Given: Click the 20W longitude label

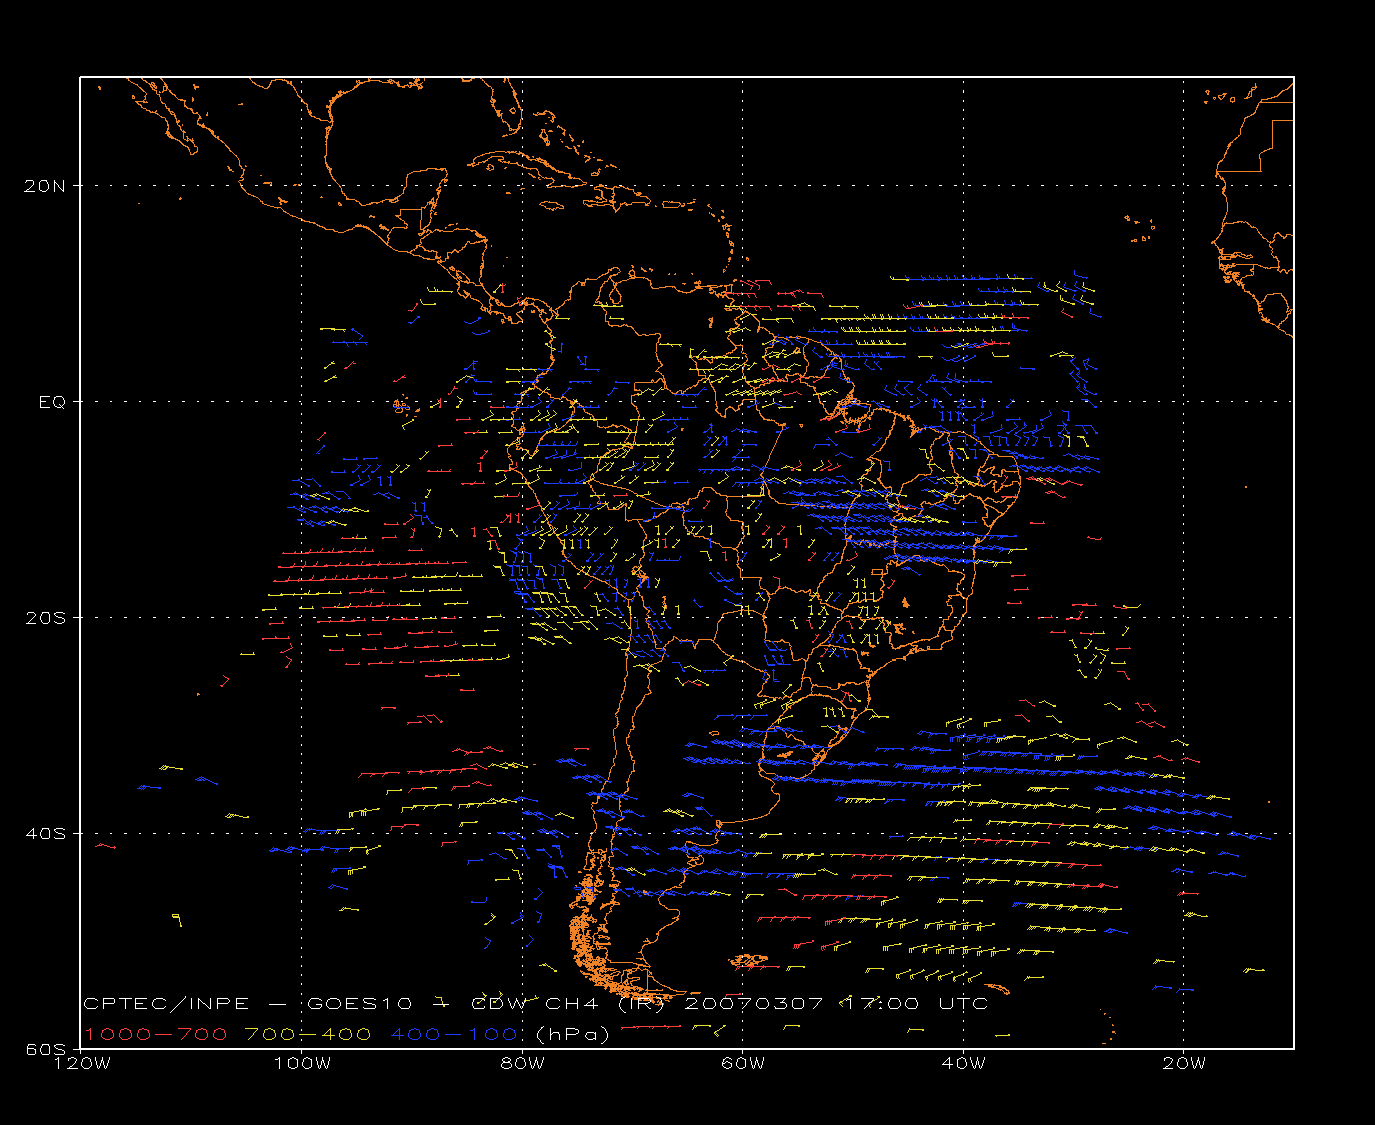Looking at the screenshot, I should [x=1184, y=1063].
